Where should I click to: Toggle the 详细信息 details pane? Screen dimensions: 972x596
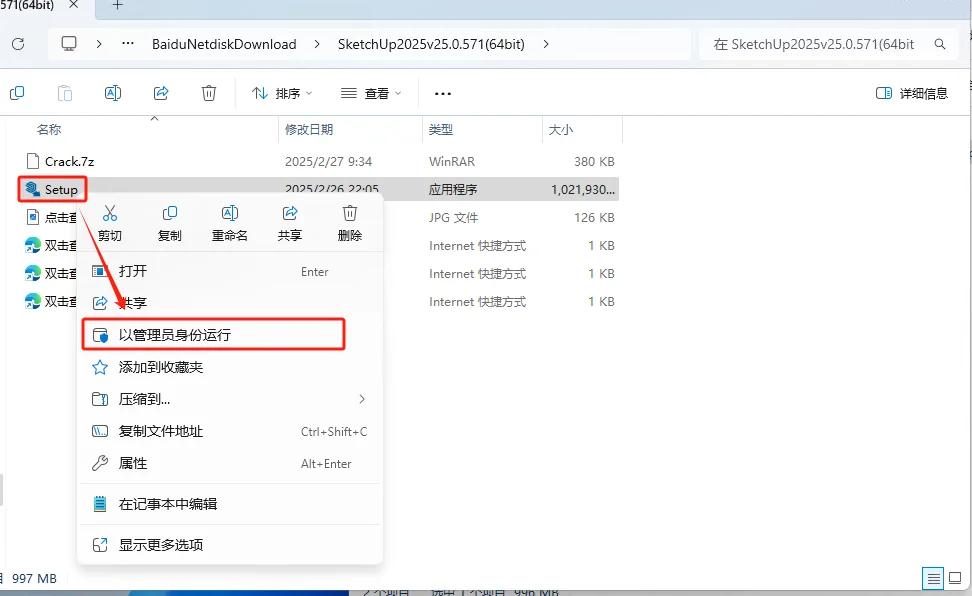pos(912,94)
